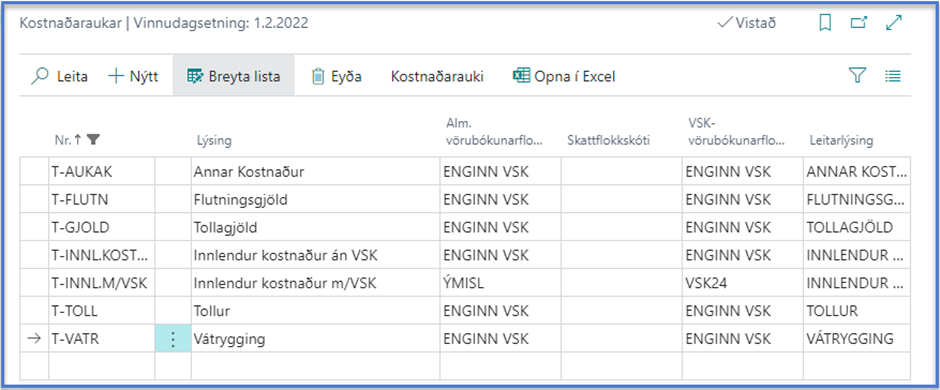Viewport: 940px width, 390px height.
Task: Open page in new window icon
Action: pyautogui.click(x=859, y=23)
